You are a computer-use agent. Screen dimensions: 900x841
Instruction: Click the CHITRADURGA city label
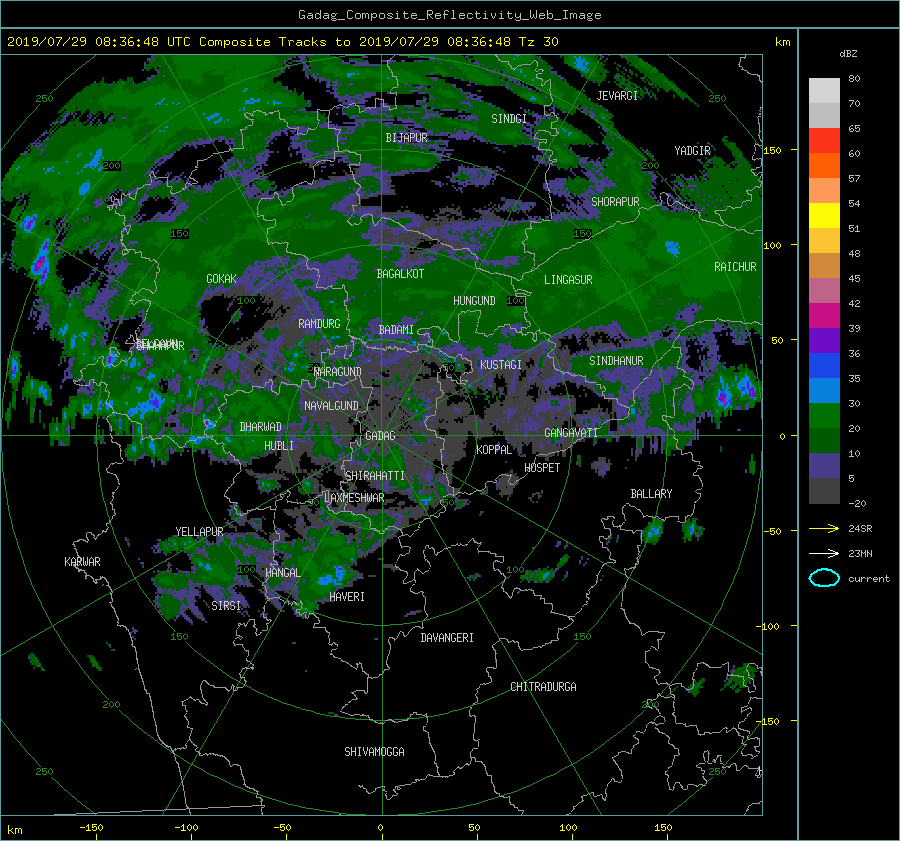coord(543,687)
